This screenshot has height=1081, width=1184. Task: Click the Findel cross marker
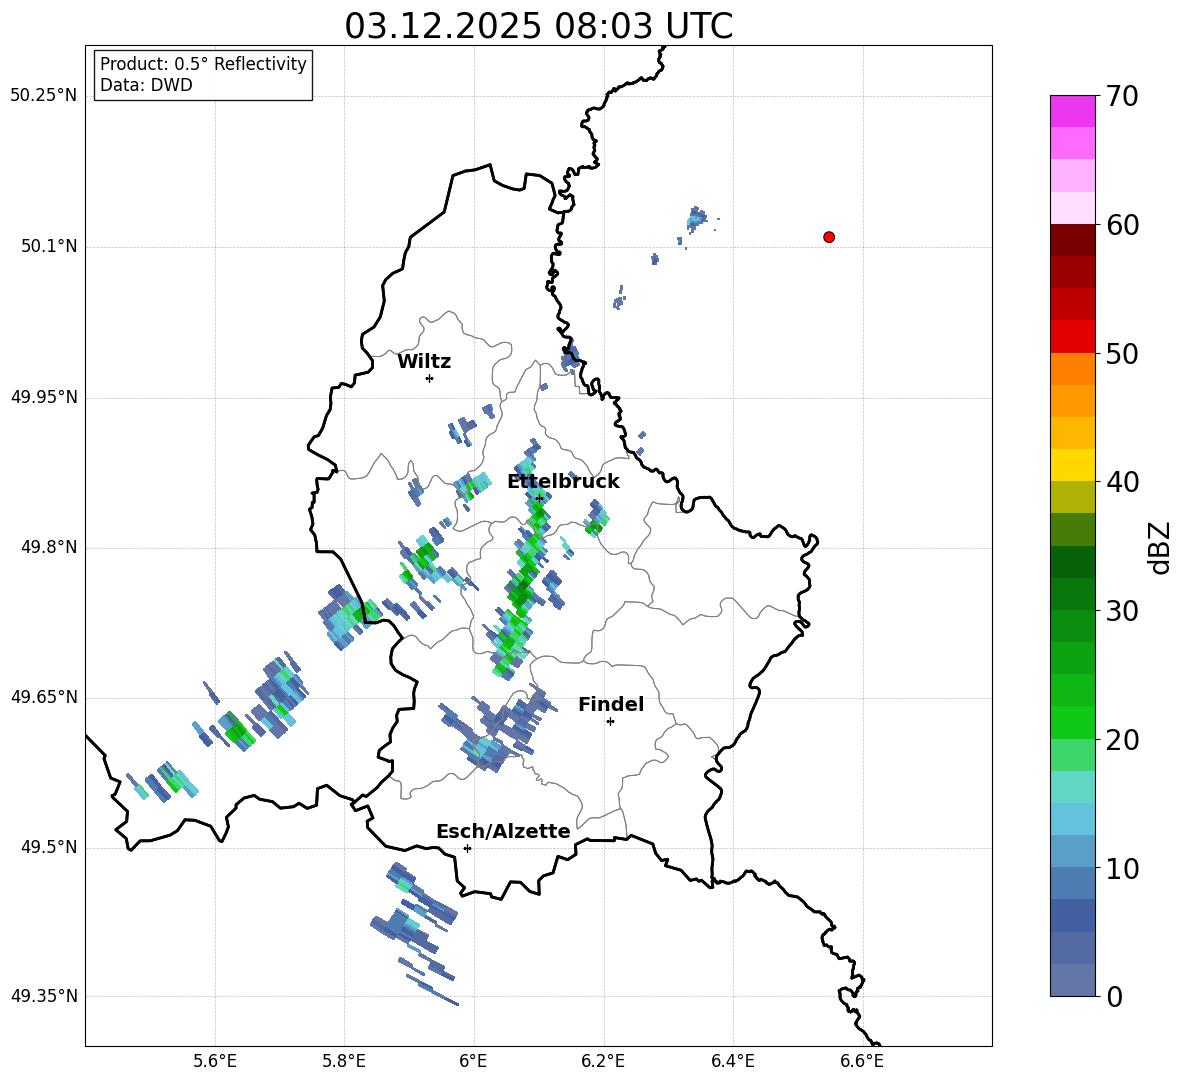(610, 722)
